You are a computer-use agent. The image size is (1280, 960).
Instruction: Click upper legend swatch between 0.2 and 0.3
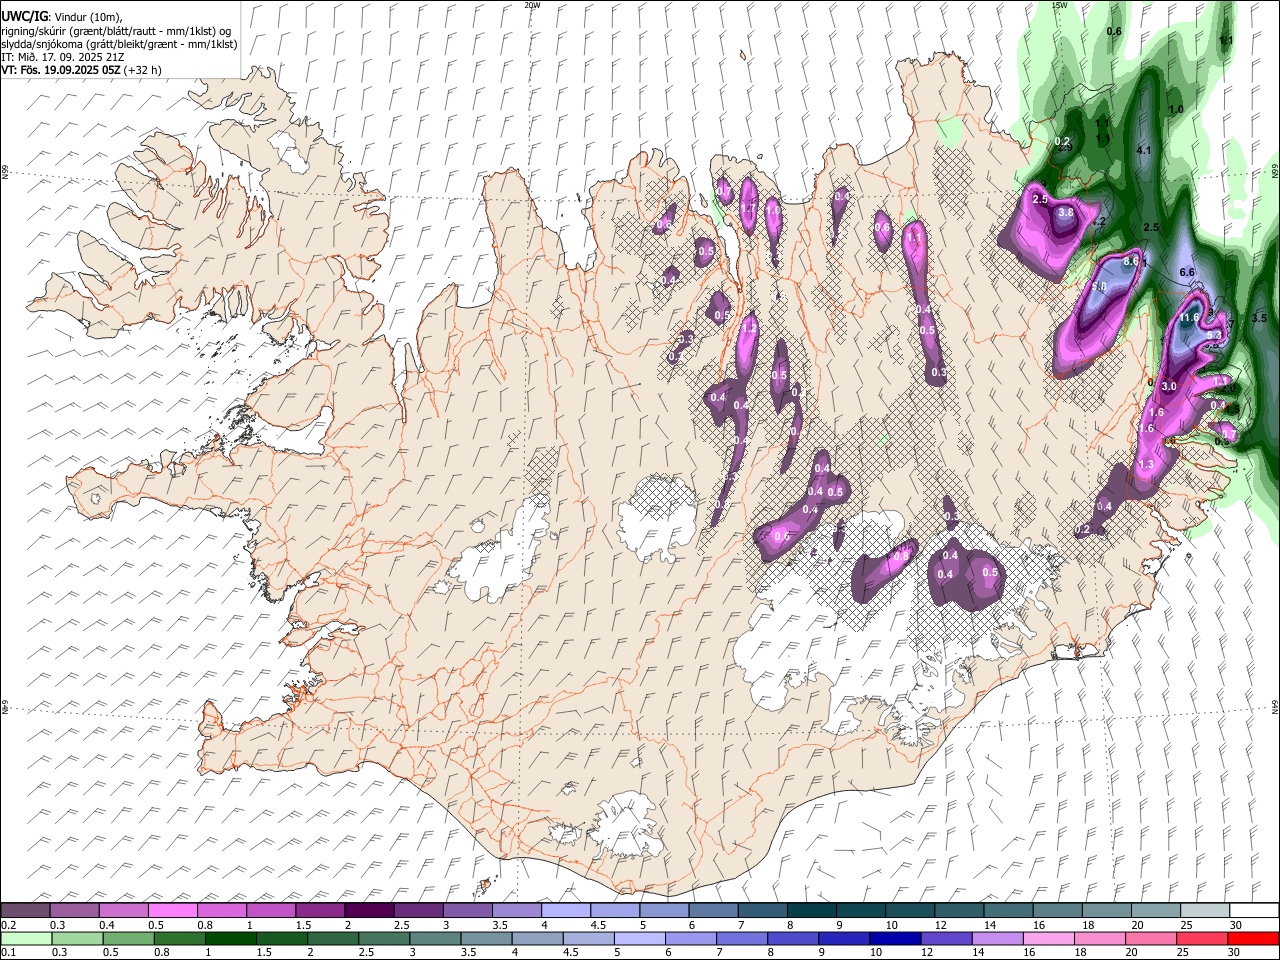pos(26,911)
